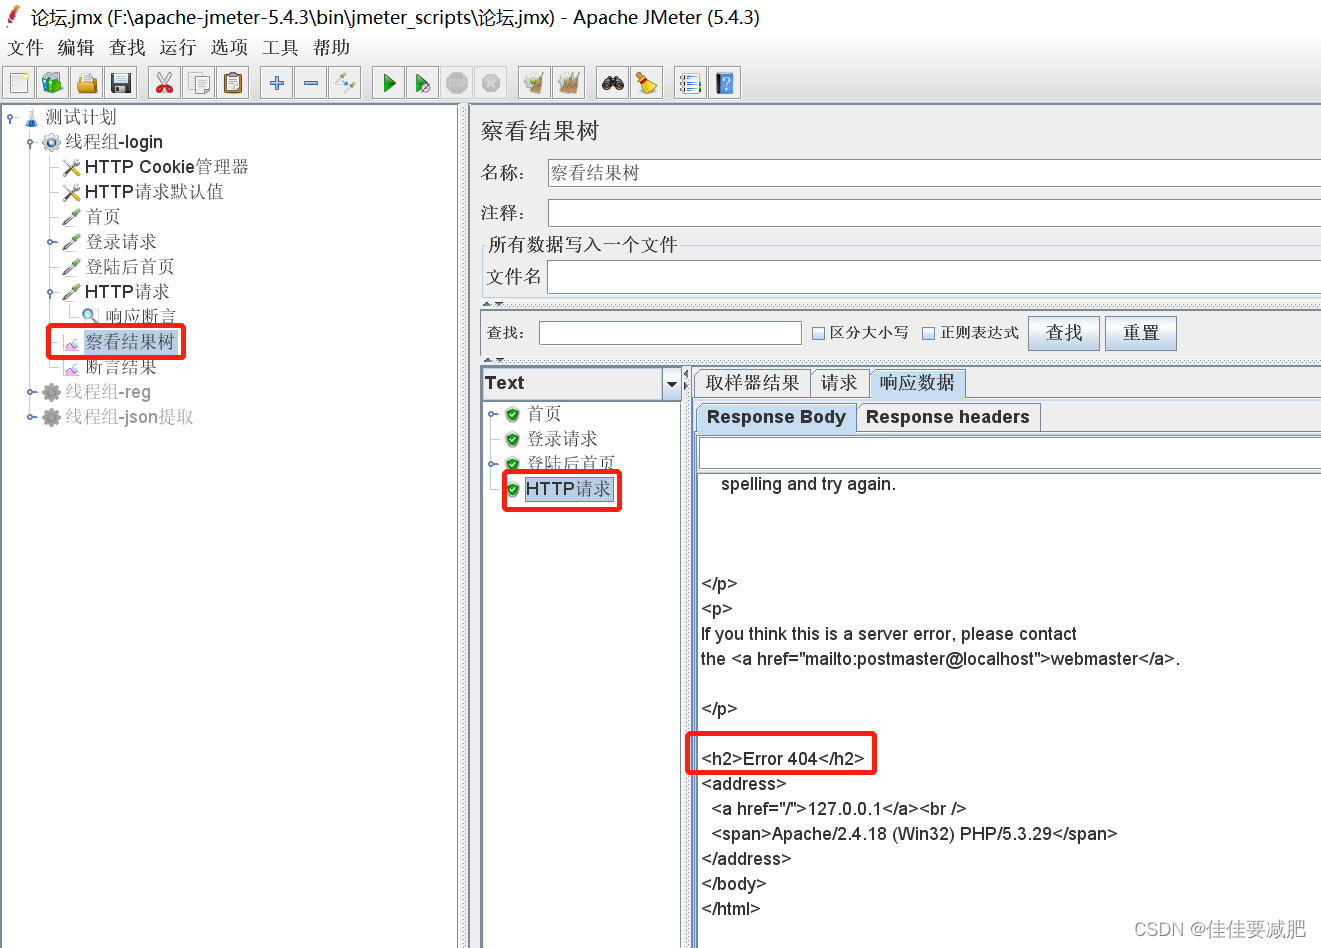The image size is (1321, 948).
Task: Select 登录请求 result in results list
Action: [562, 439]
